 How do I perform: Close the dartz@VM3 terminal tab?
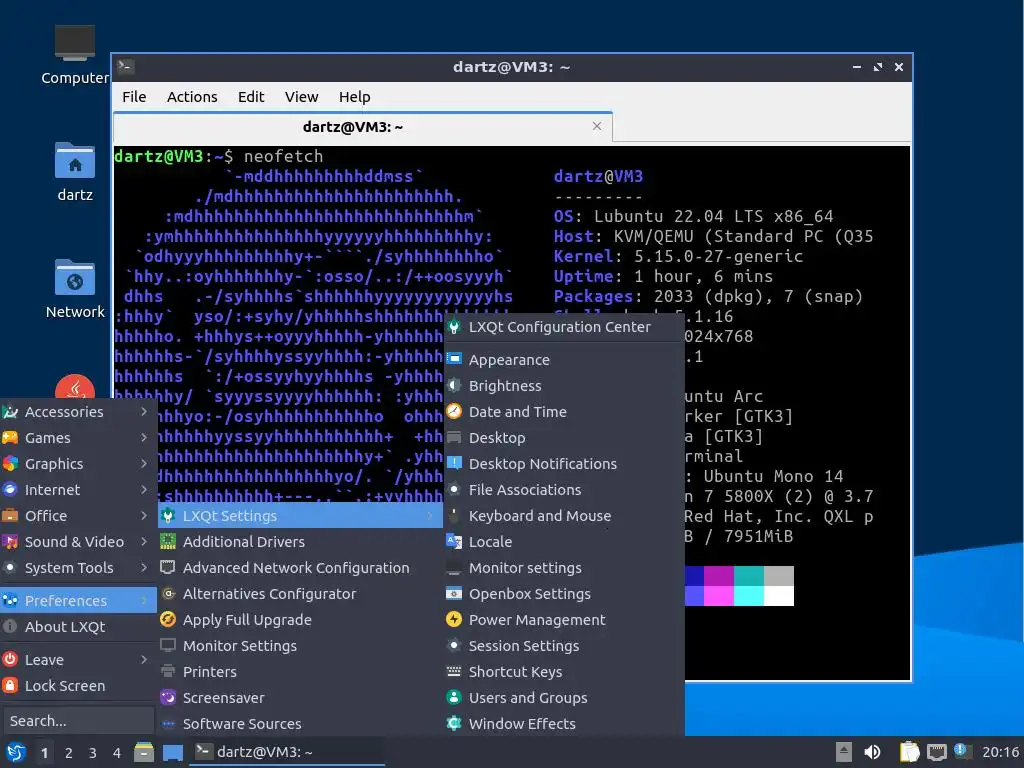(x=597, y=126)
